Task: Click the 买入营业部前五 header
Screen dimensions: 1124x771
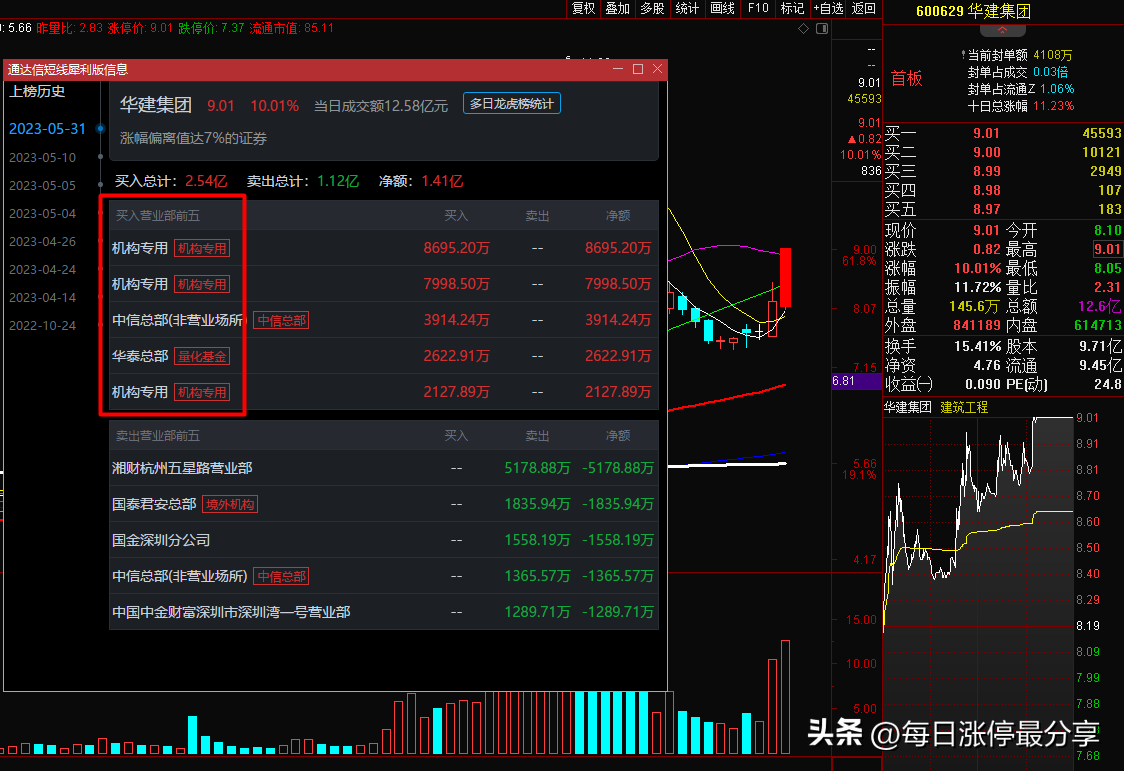Action: click(158, 216)
